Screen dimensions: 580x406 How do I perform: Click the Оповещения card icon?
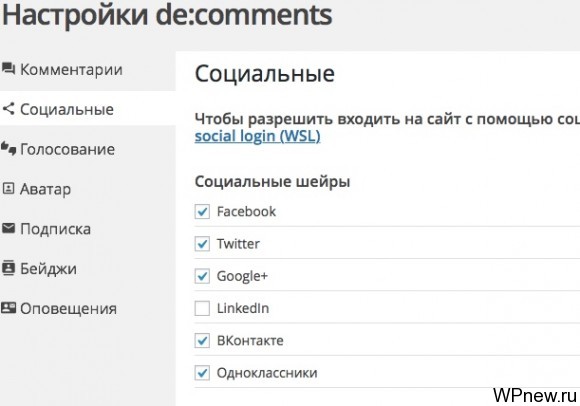click(x=9, y=308)
